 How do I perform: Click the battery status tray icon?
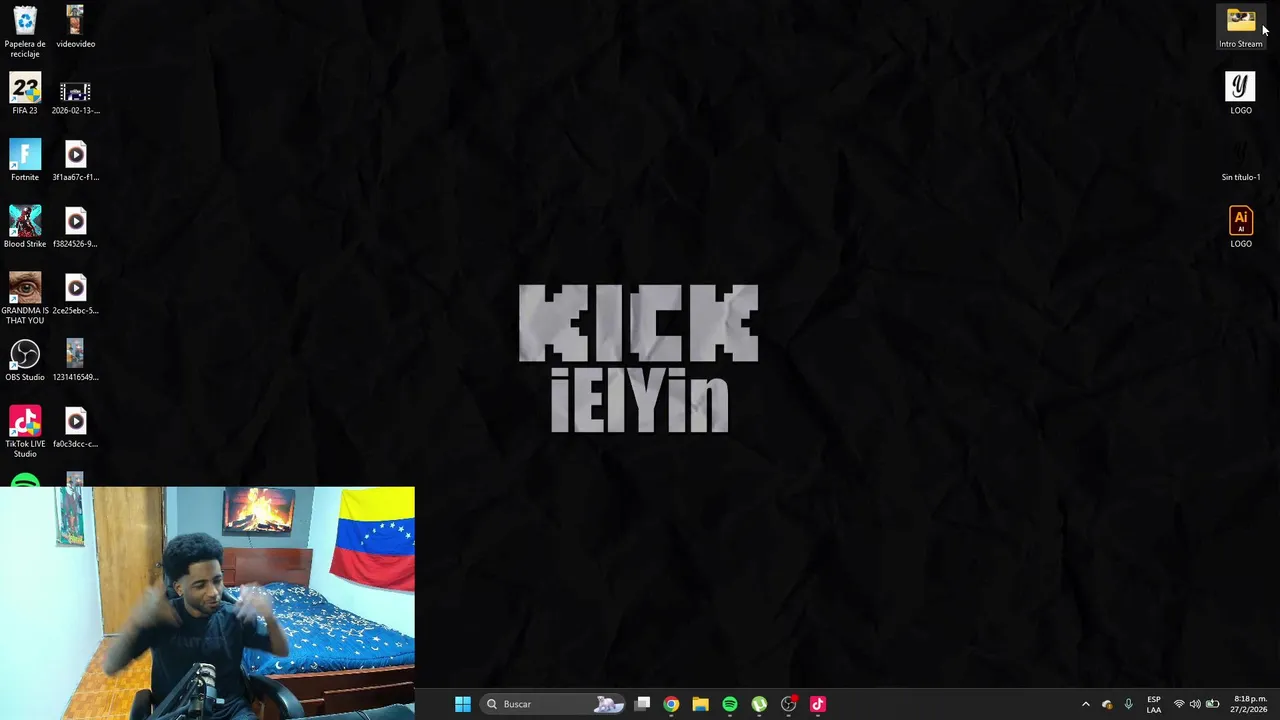click(1212, 704)
